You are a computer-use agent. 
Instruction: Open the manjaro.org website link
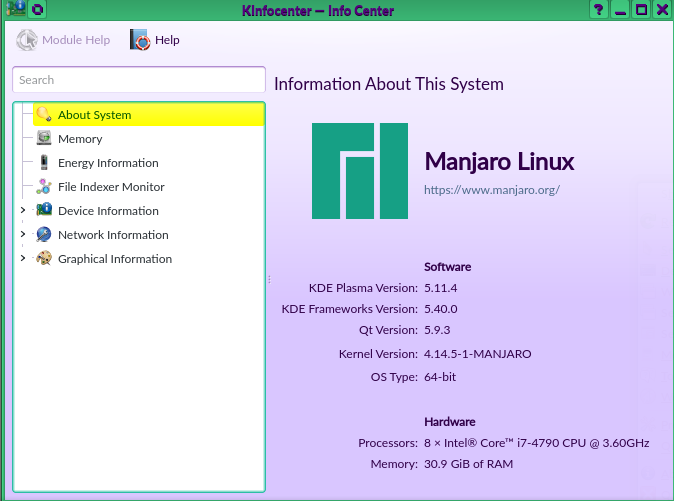click(491, 189)
